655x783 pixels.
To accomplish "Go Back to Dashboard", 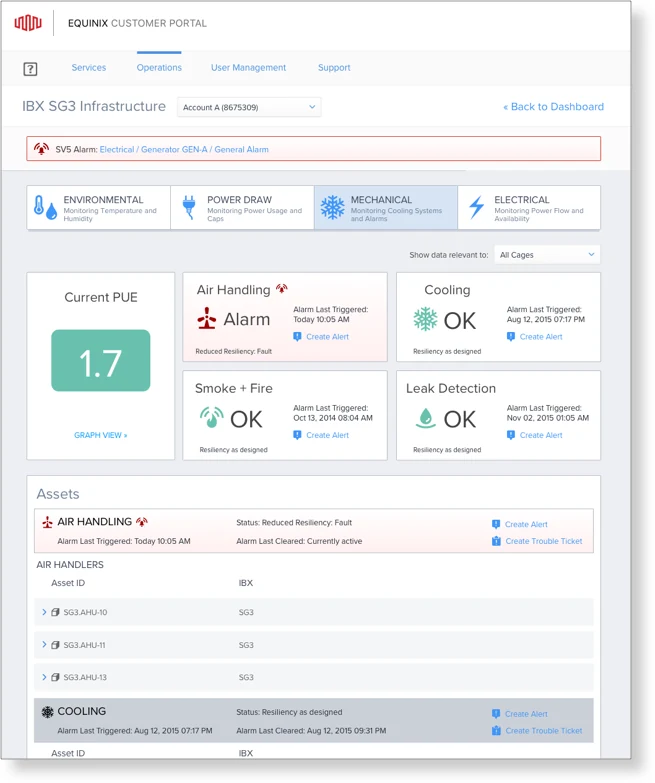I will pyautogui.click(x=554, y=107).
